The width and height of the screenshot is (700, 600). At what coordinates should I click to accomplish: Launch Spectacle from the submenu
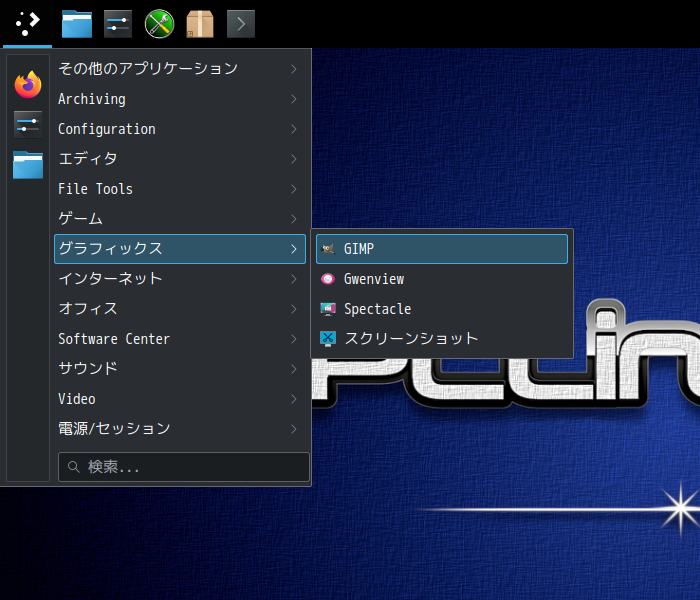[442, 309]
